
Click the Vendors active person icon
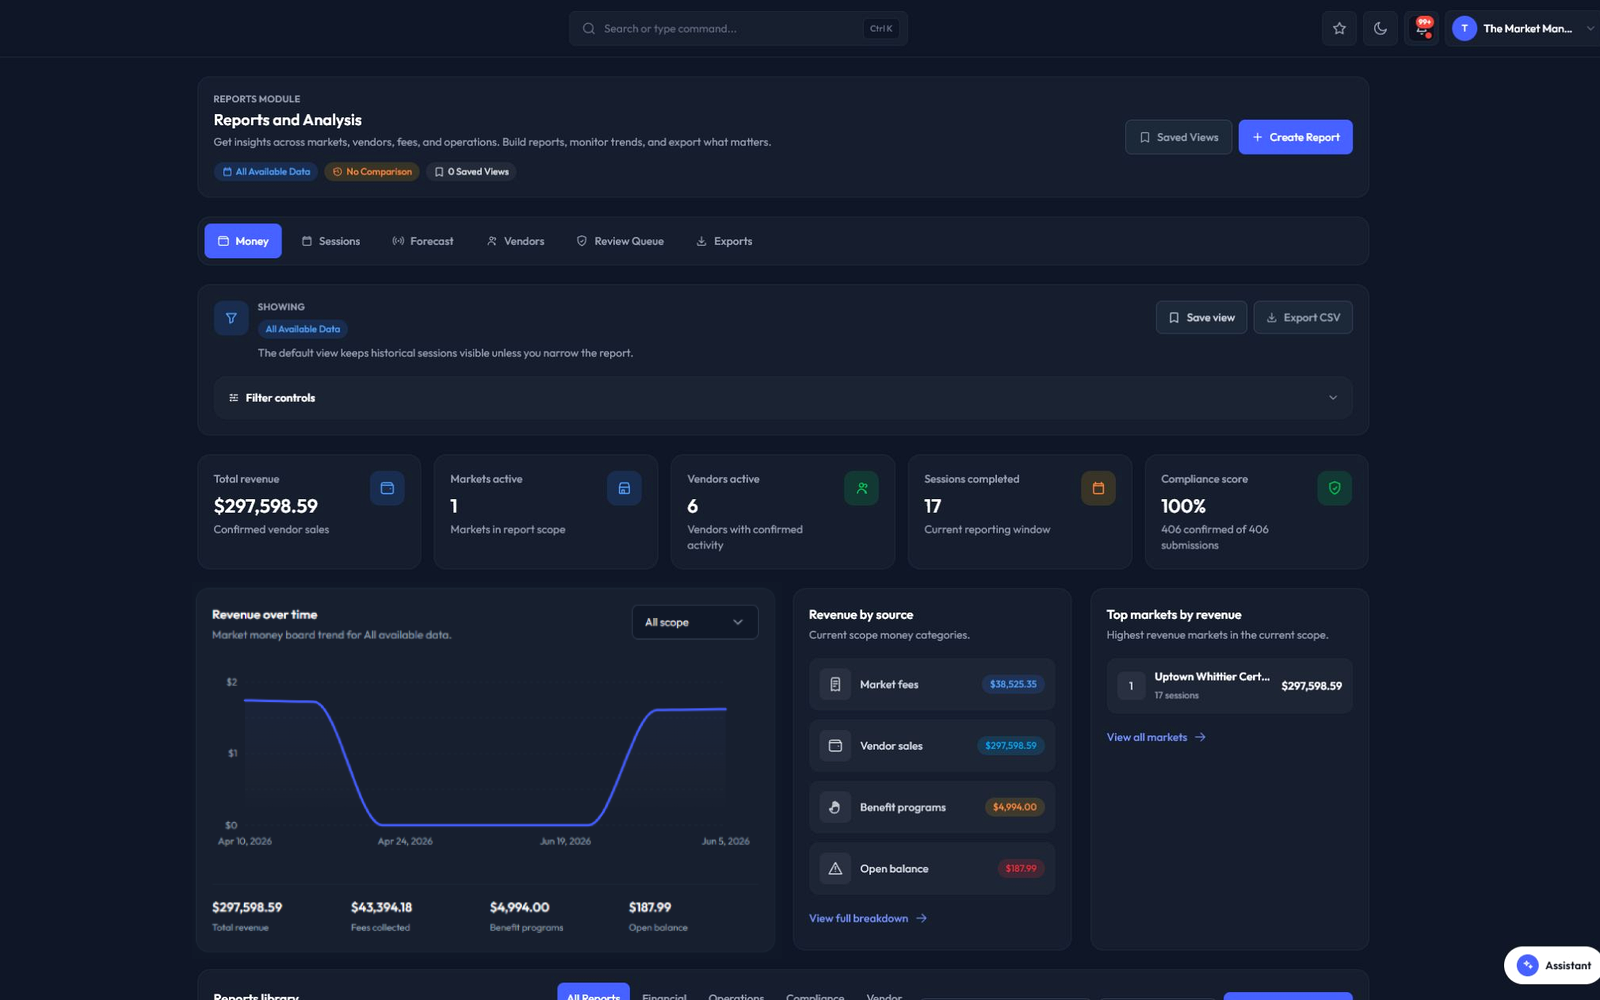pos(861,488)
